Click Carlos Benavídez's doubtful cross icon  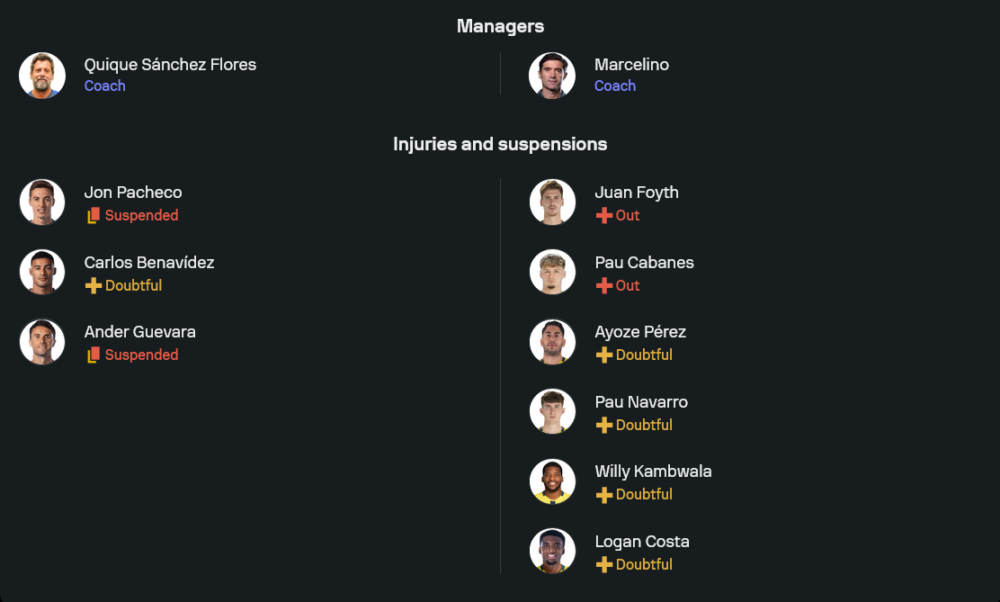93,286
